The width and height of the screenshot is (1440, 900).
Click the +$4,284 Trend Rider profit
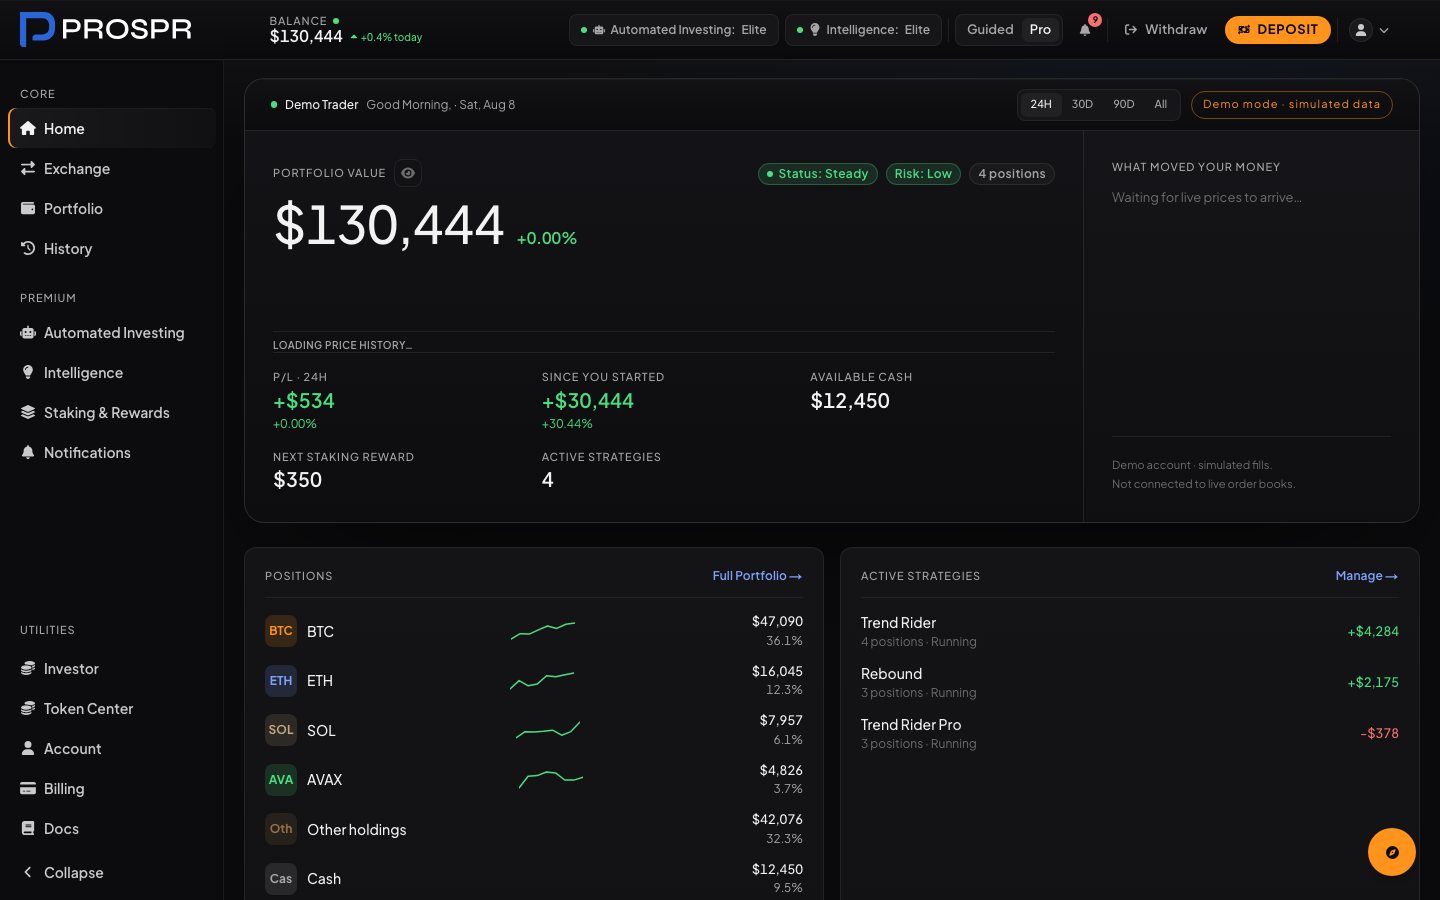click(x=1373, y=631)
